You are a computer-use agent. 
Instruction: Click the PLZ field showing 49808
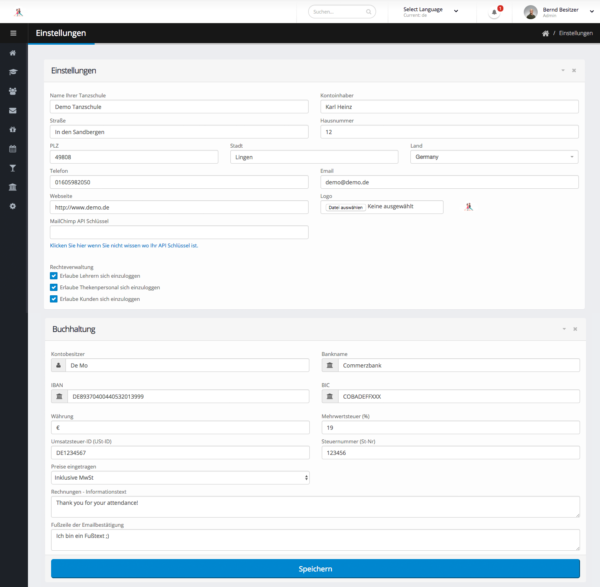[134, 157]
